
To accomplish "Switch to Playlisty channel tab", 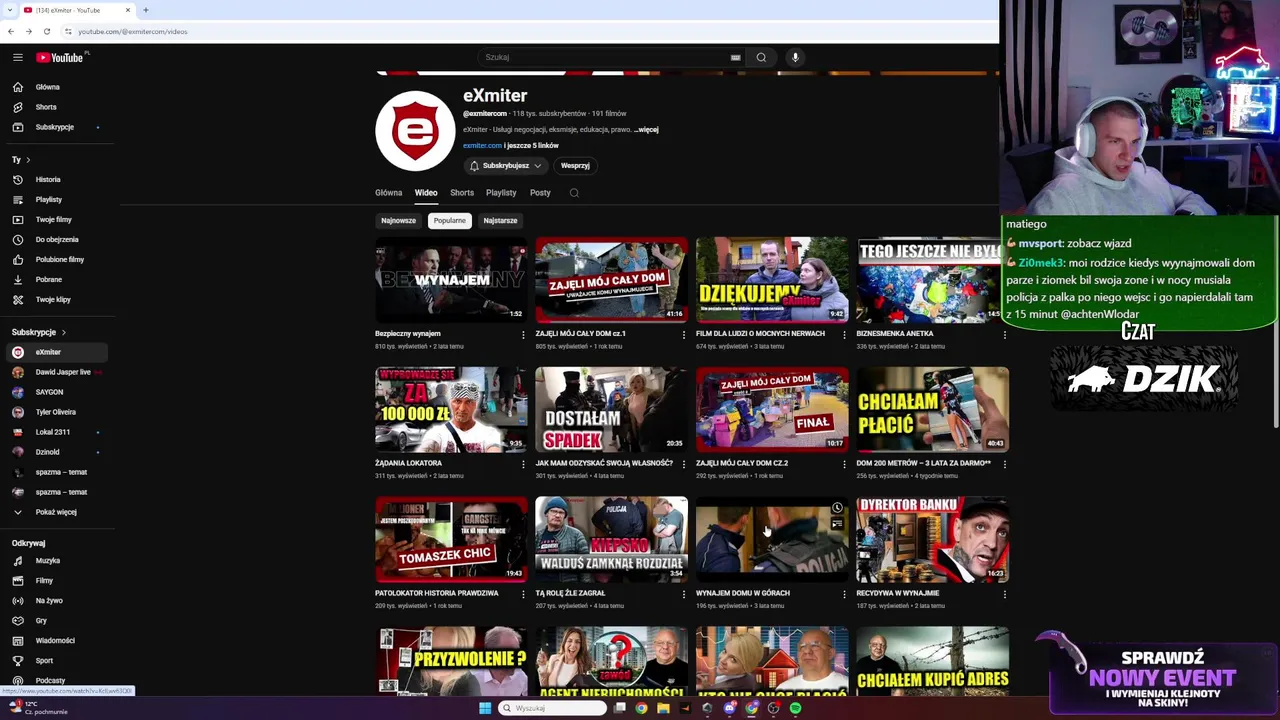I will coord(501,193).
